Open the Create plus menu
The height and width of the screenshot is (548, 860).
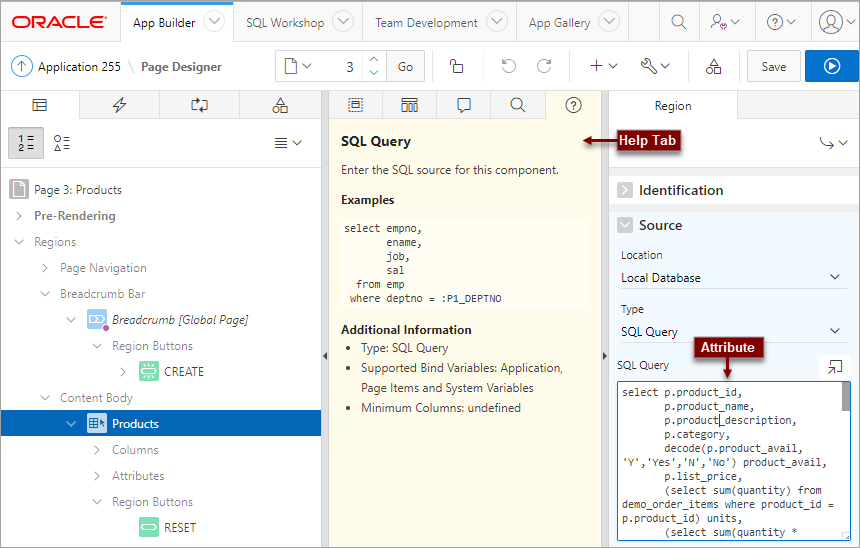pyautogui.click(x=603, y=66)
